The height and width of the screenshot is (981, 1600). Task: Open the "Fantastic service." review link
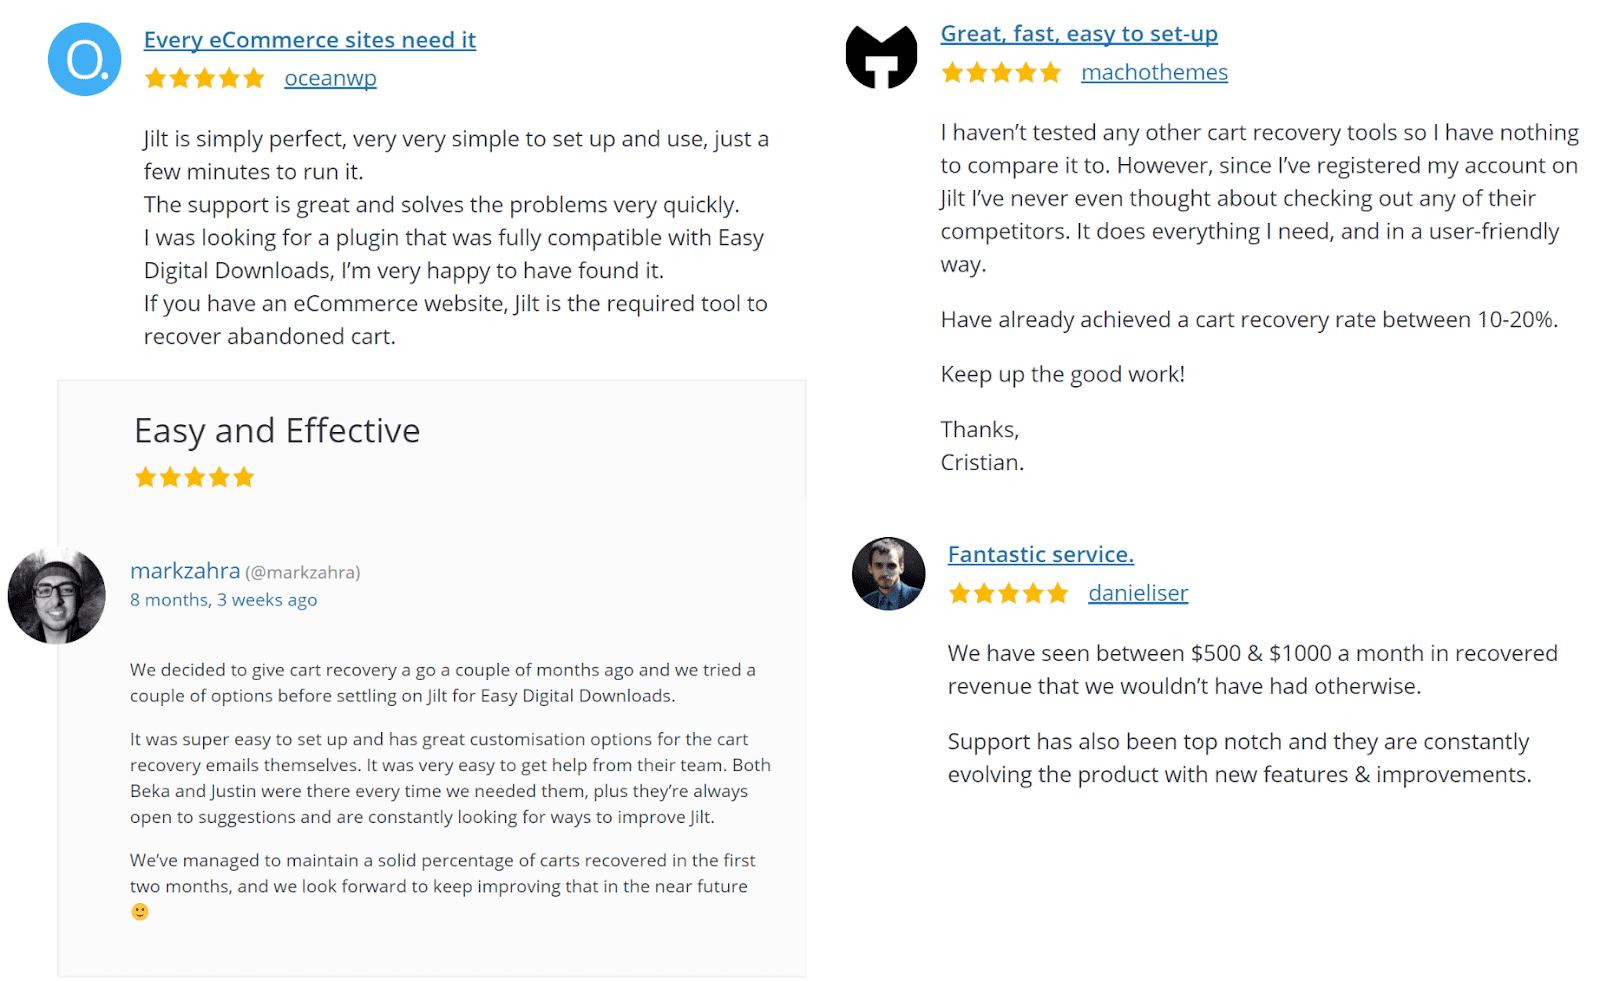[x=1040, y=554]
